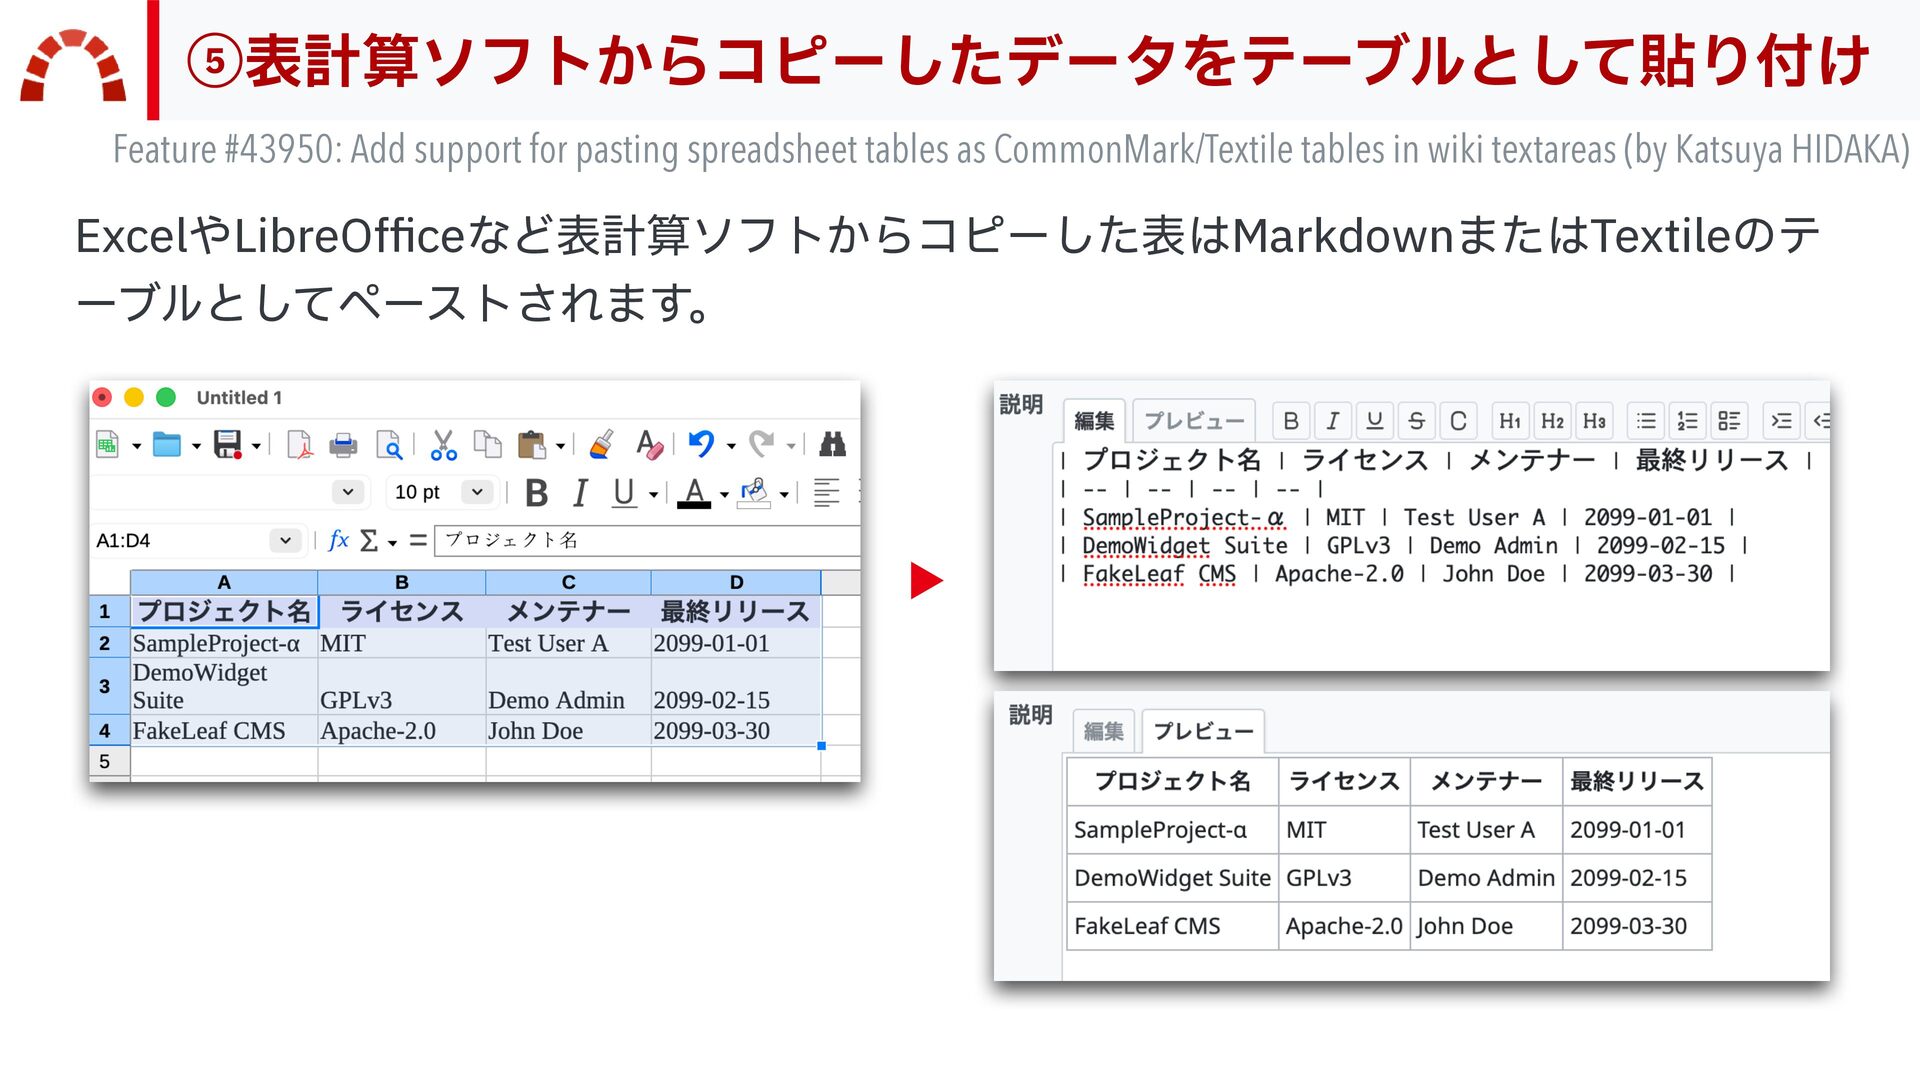Switch to the プレビュー tab in upper editor
The image size is (1920, 1080).
[1194, 421]
